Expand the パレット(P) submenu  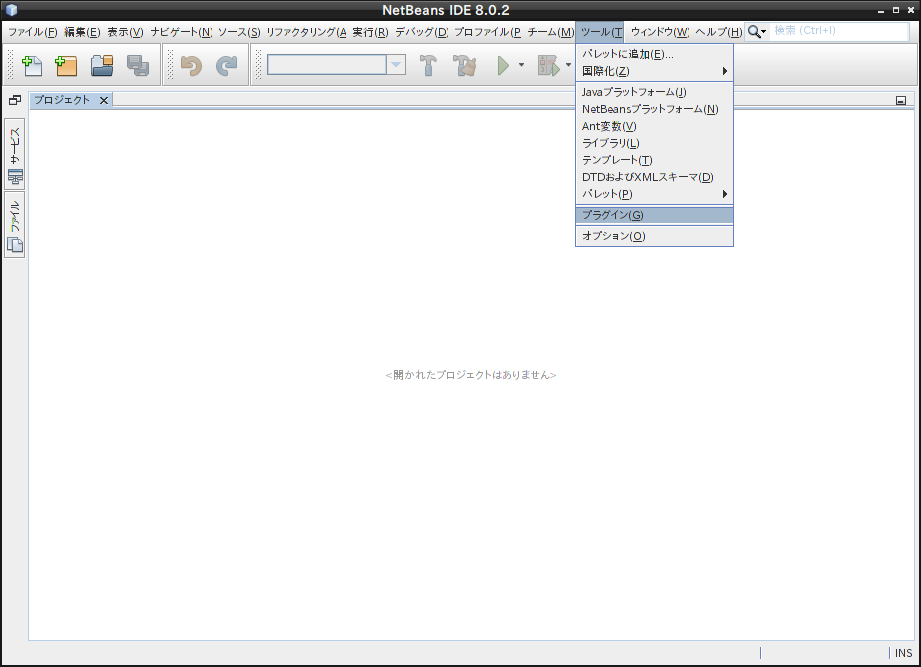(654, 194)
